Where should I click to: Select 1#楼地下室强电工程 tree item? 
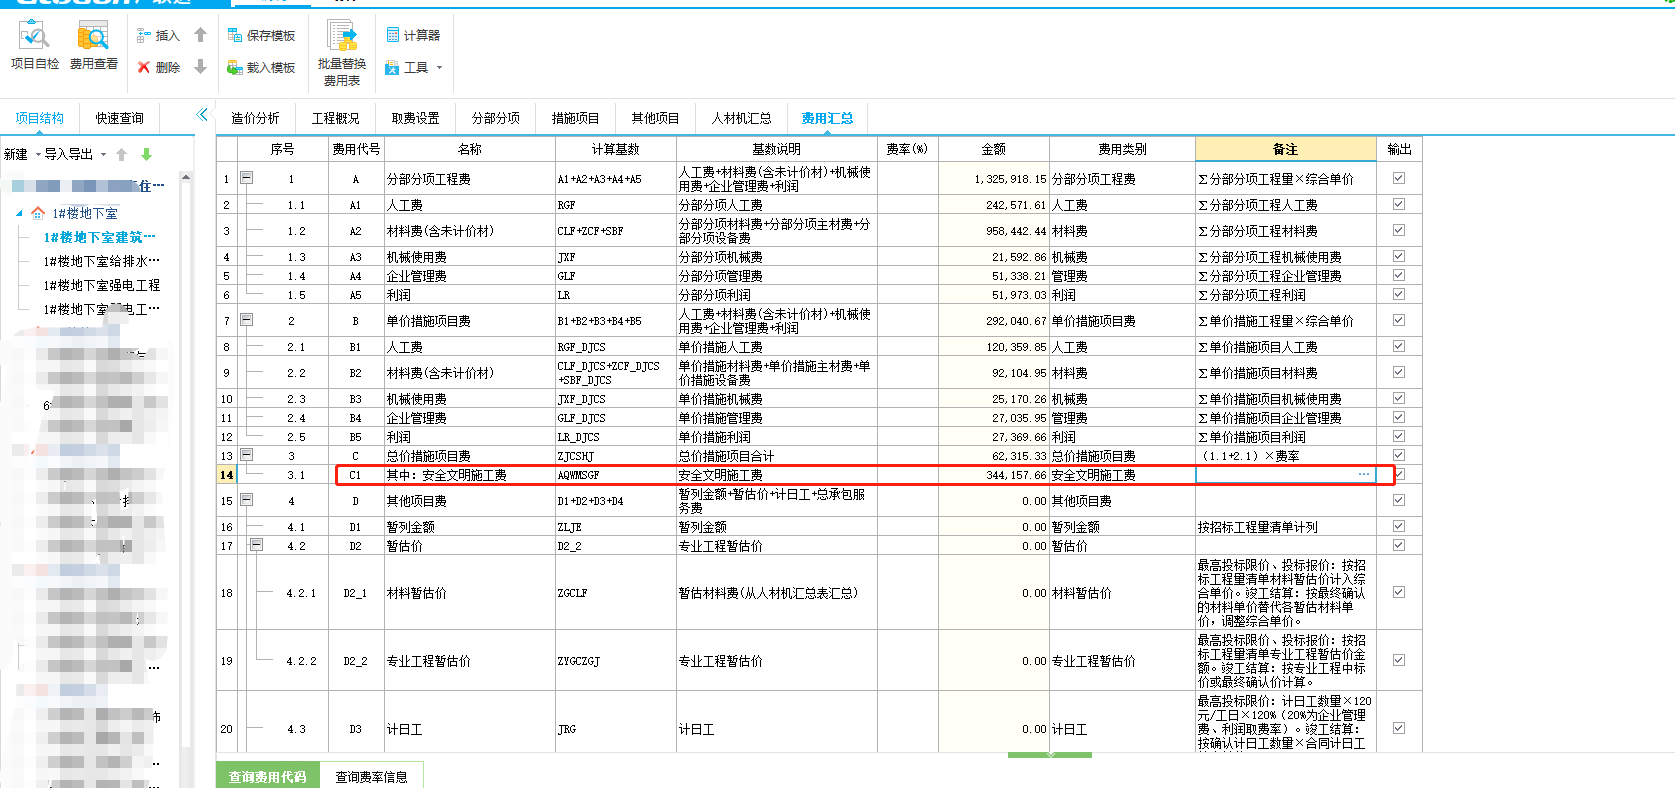tap(101, 285)
